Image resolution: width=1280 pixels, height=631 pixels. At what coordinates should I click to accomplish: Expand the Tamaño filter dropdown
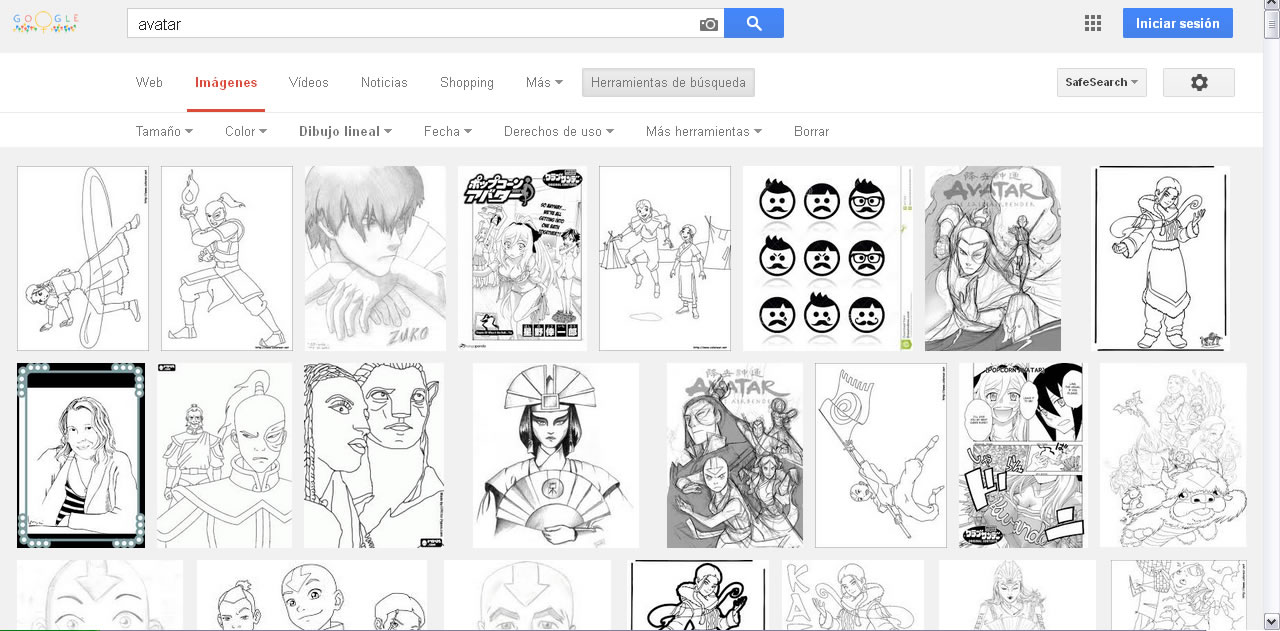[164, 132]
